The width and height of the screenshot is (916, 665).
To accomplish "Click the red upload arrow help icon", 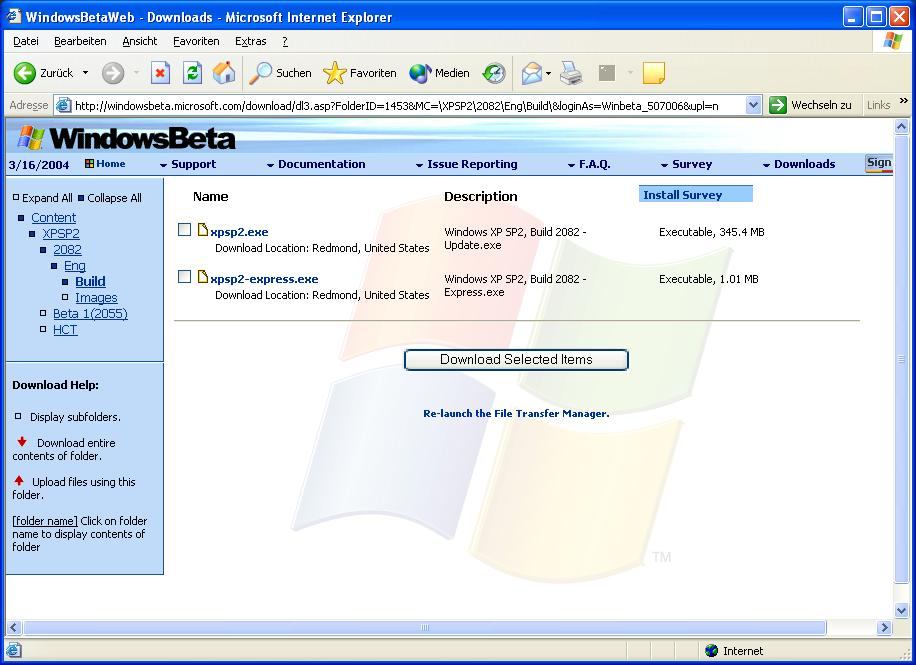I will (x=19, y=480).
